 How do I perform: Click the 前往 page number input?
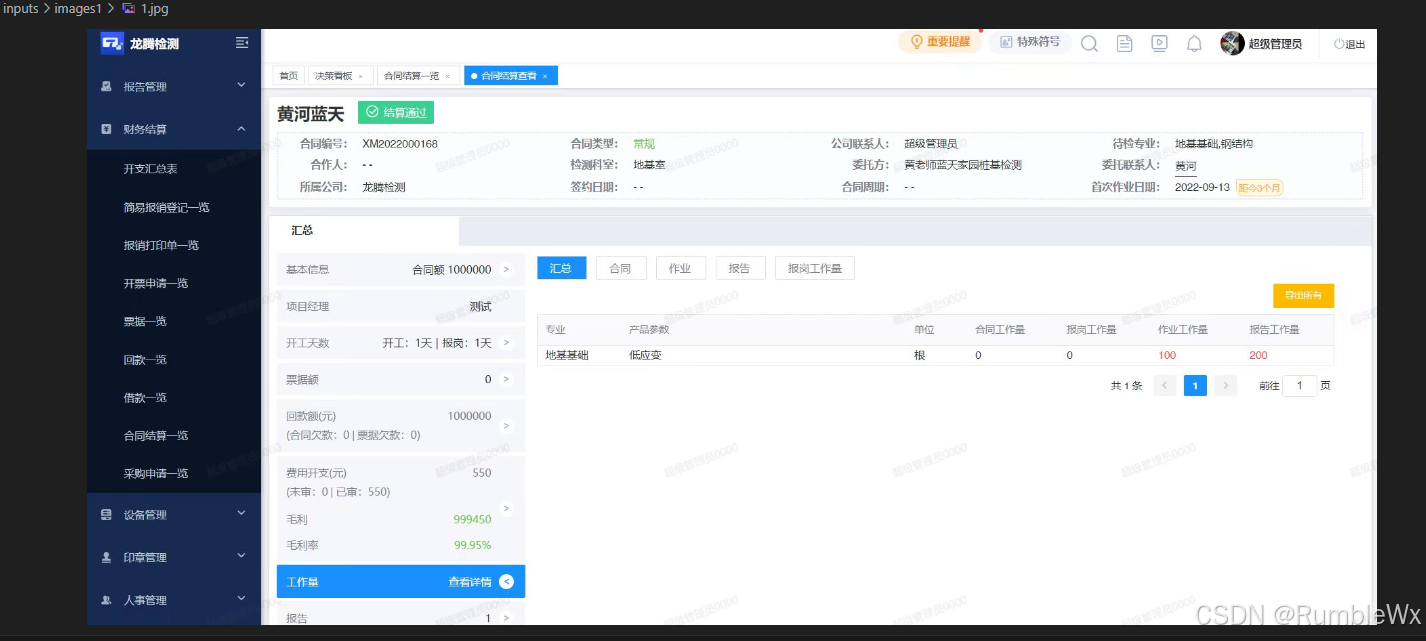click(1299, 386)
